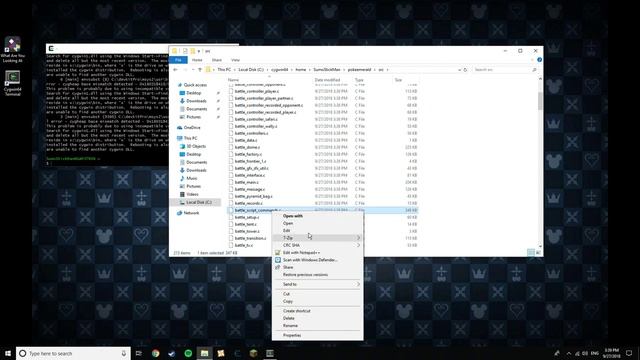Switch to the large icons view in status bar
This screenshot has height=360, width=640.
538,253
